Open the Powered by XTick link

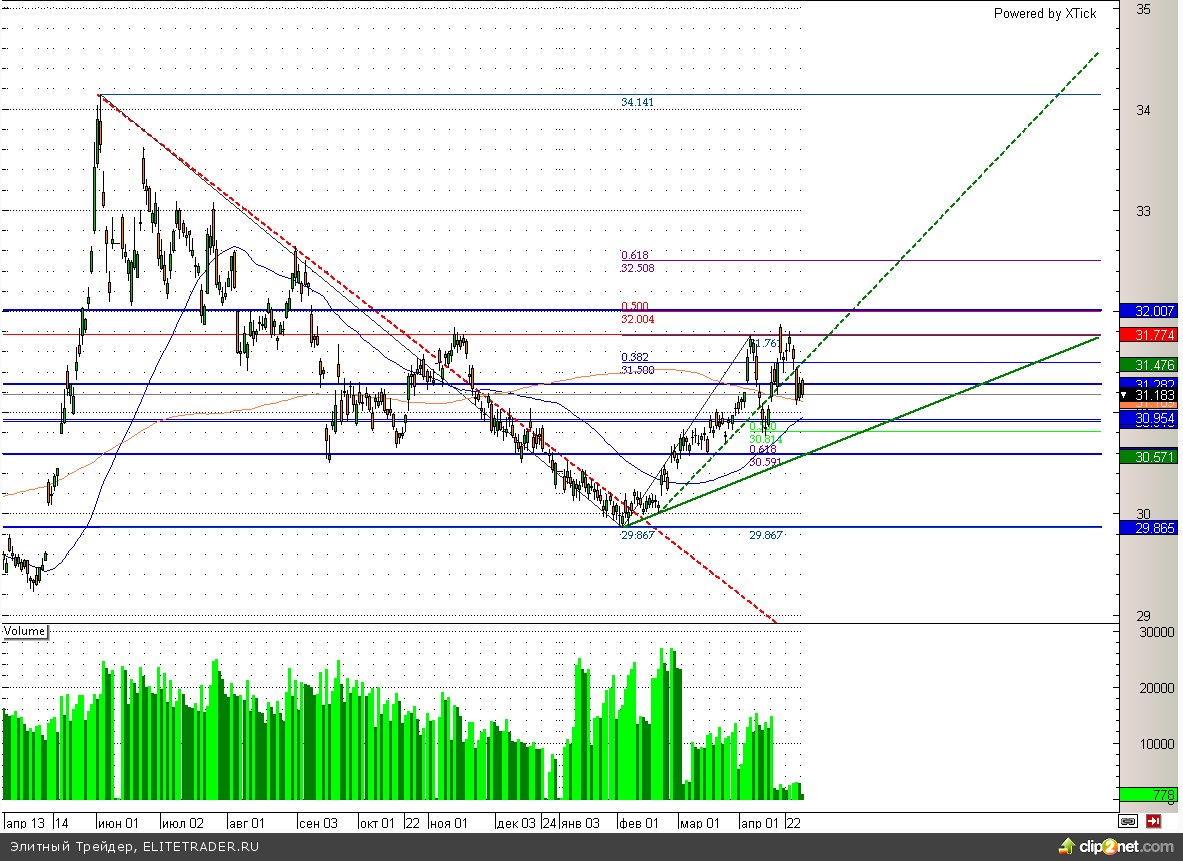1044,13
